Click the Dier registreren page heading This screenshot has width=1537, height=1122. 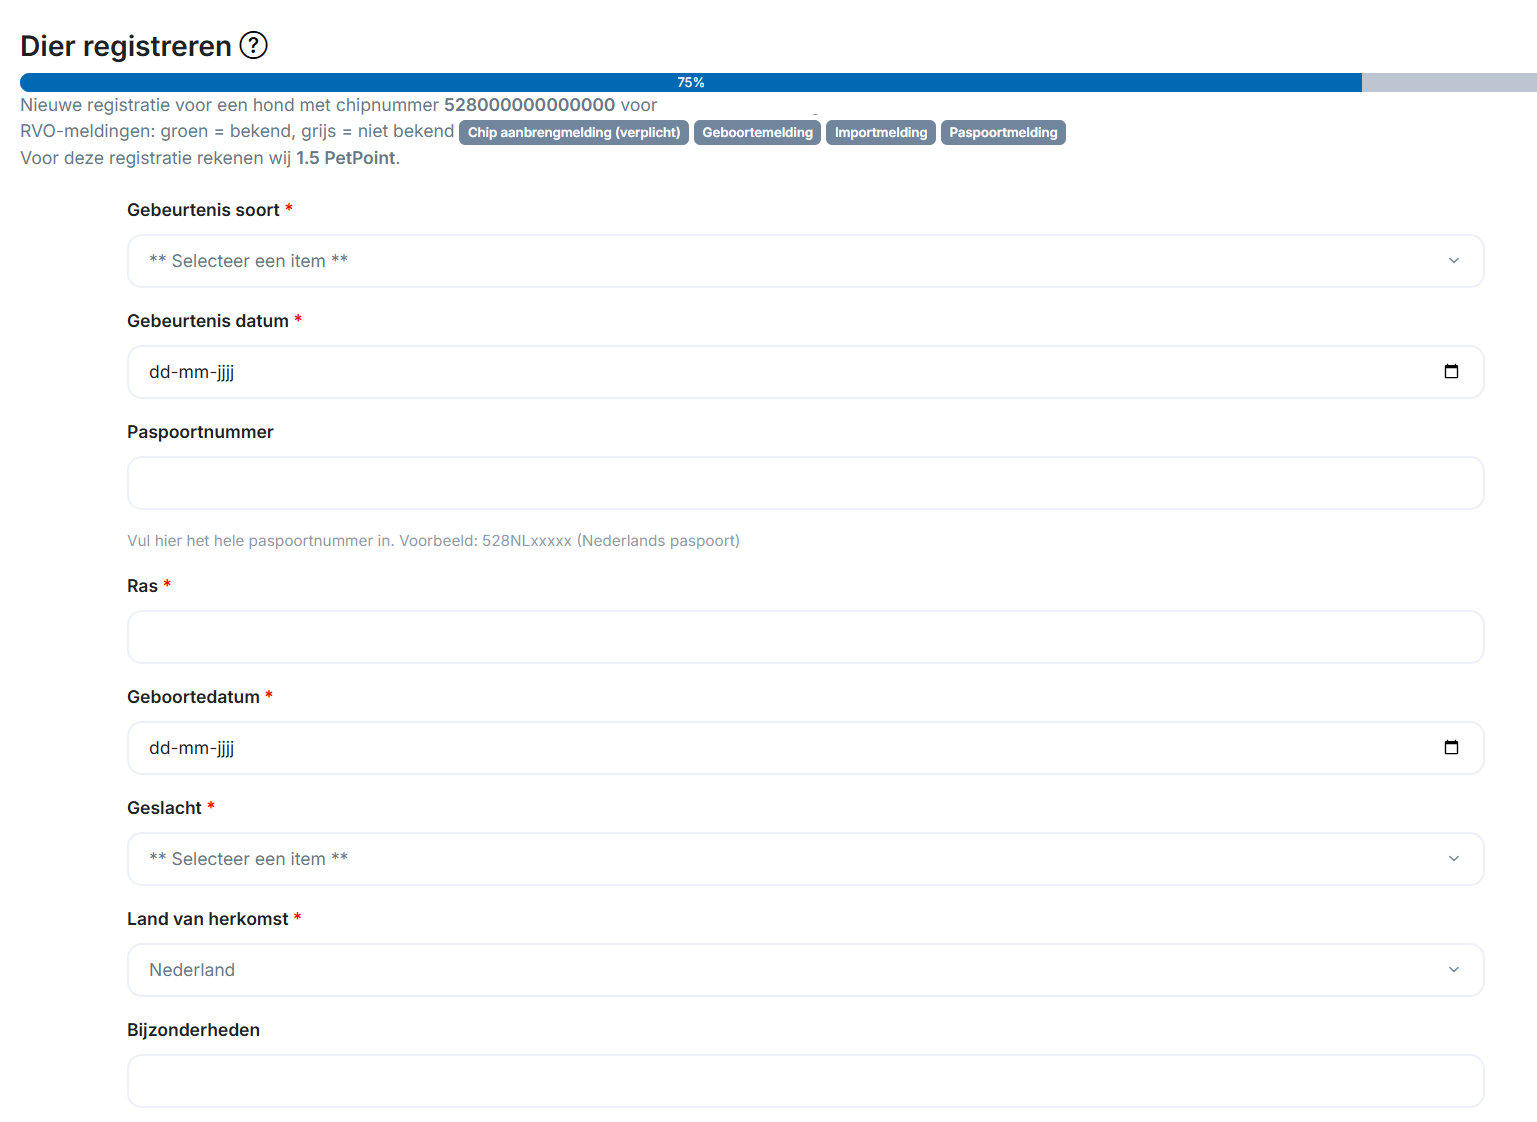tap(126, 46)
